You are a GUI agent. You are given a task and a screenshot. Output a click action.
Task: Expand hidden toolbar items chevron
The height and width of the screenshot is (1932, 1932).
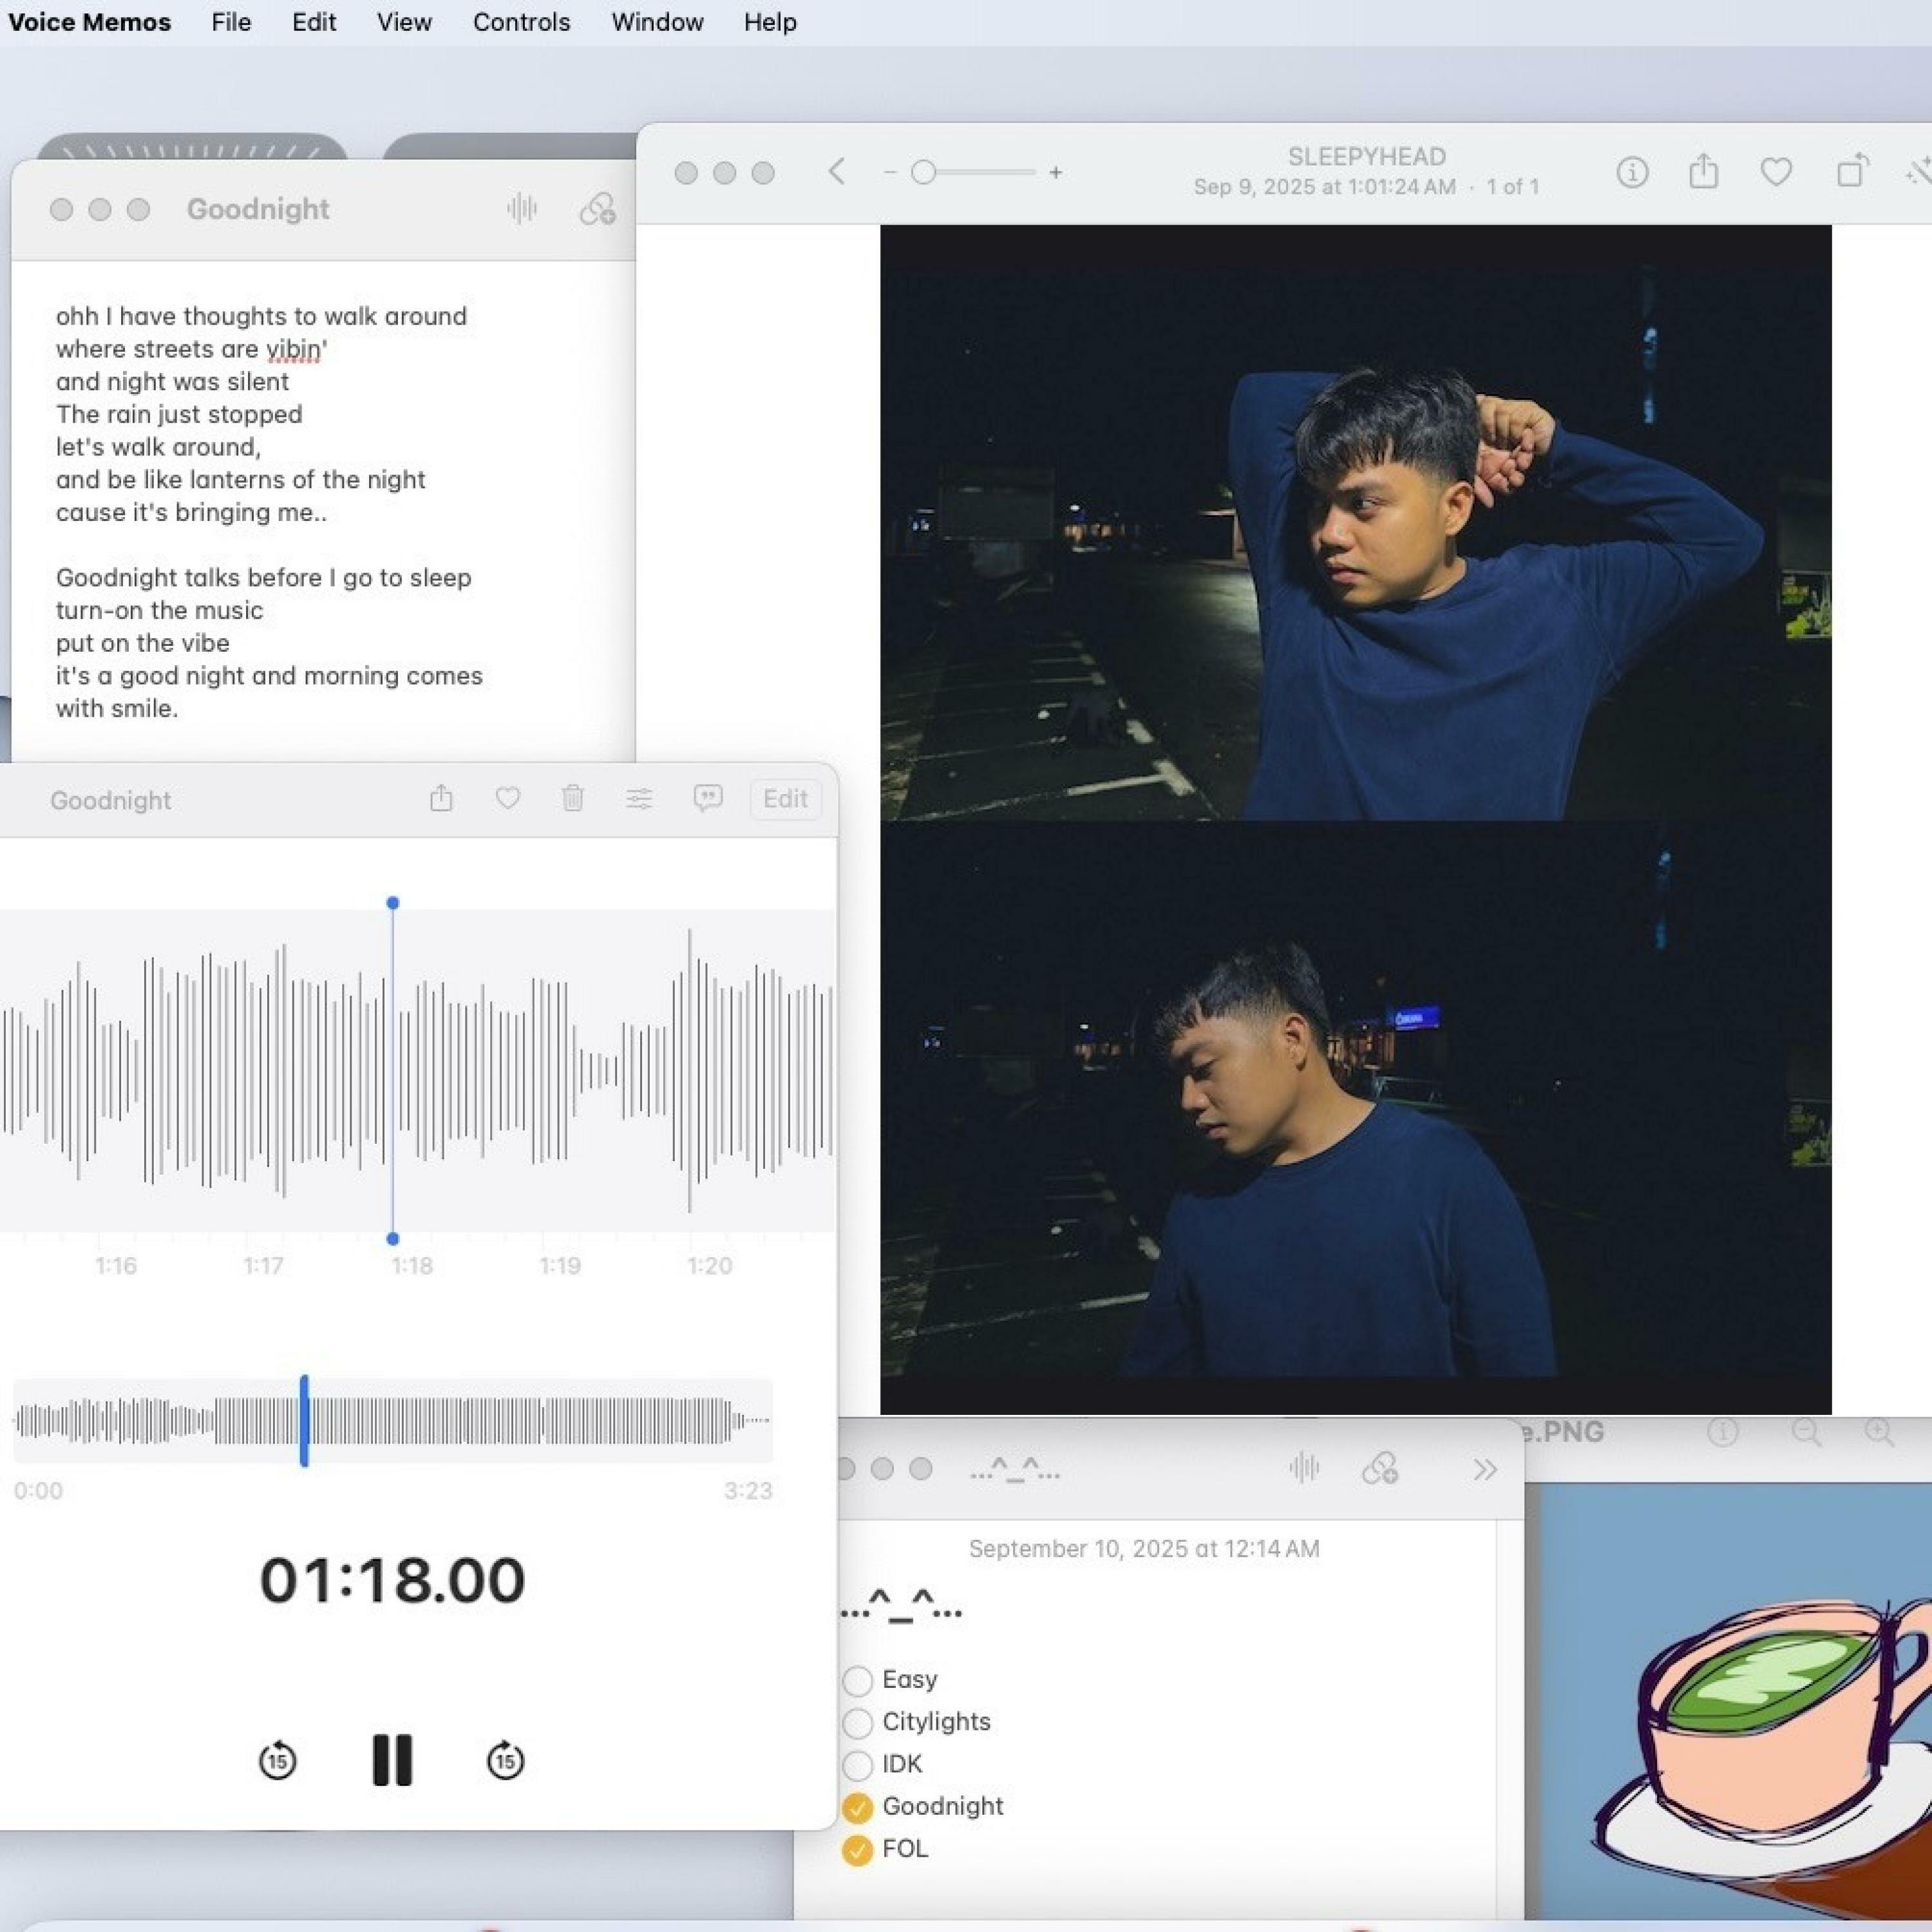[x=1485, y=1469]
